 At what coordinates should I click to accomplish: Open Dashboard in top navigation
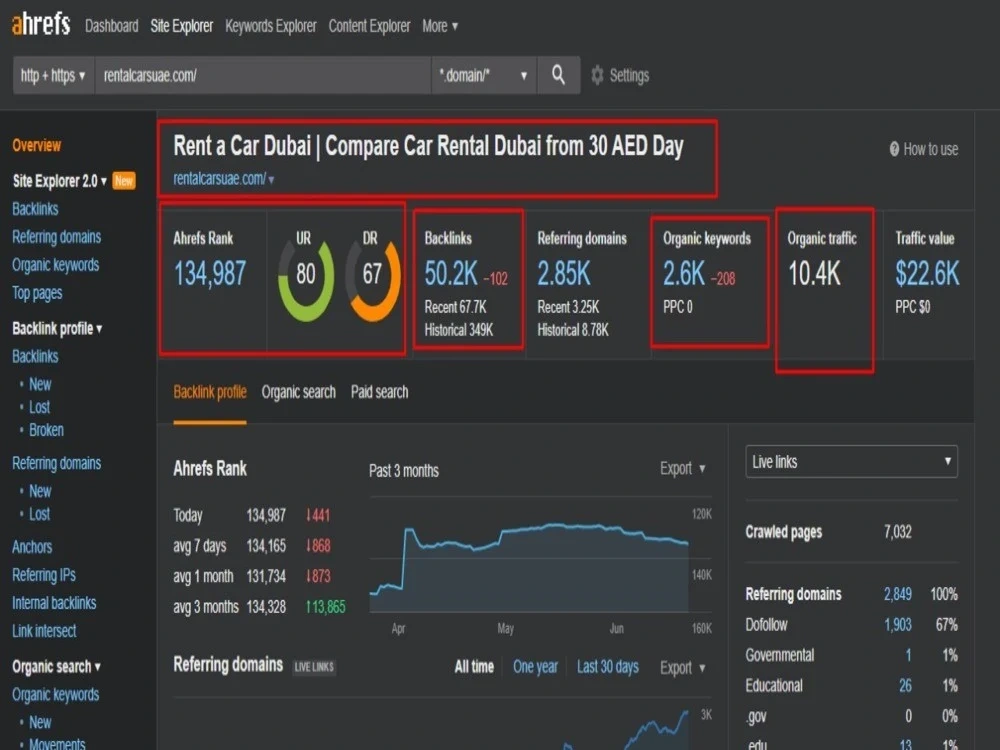coord(112,26)
